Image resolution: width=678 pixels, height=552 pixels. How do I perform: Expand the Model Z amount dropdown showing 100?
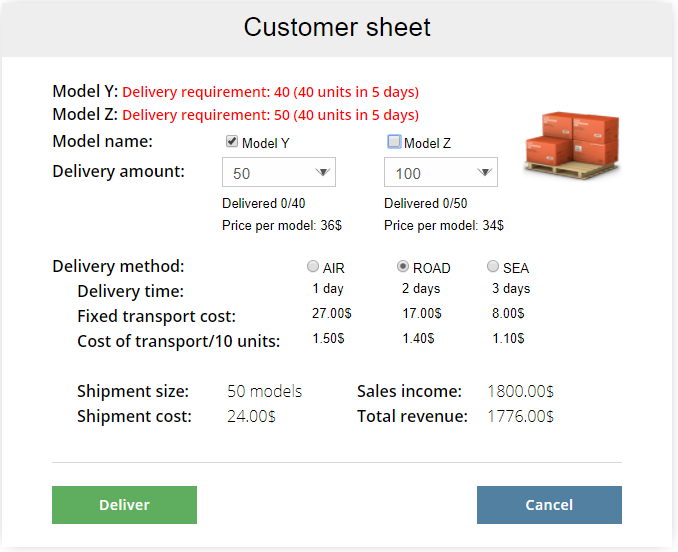[441, 173]
